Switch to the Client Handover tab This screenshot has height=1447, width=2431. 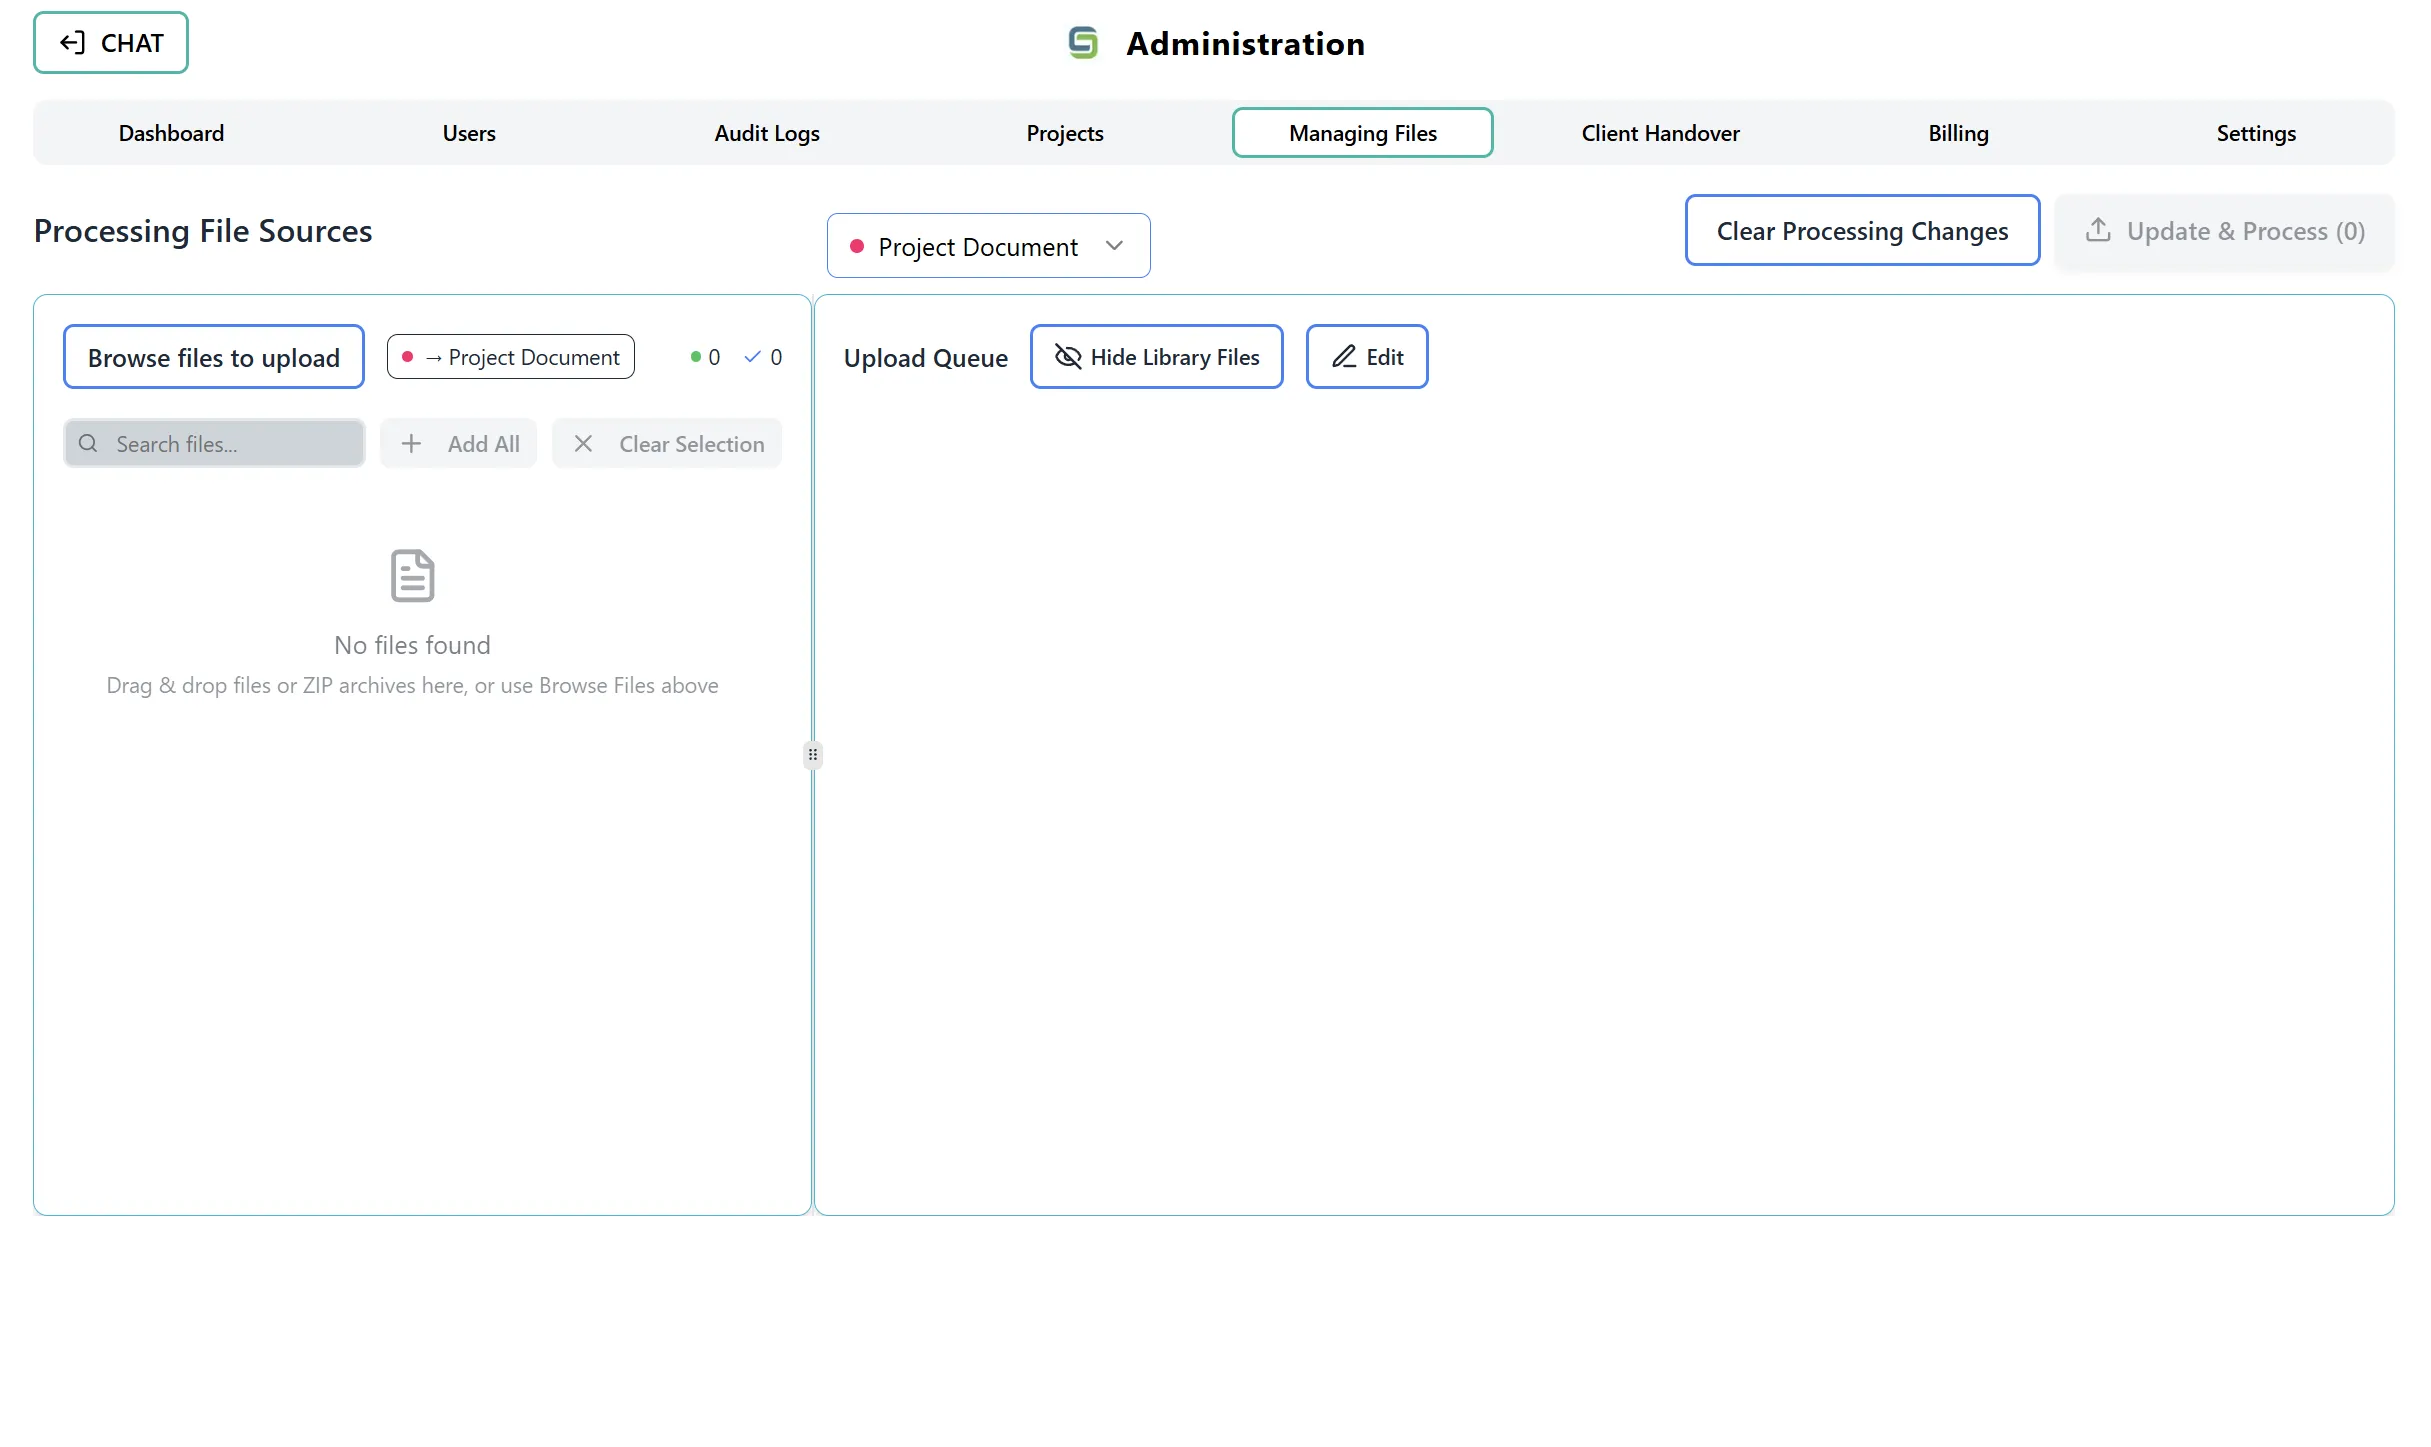(x=1660, y=132)
